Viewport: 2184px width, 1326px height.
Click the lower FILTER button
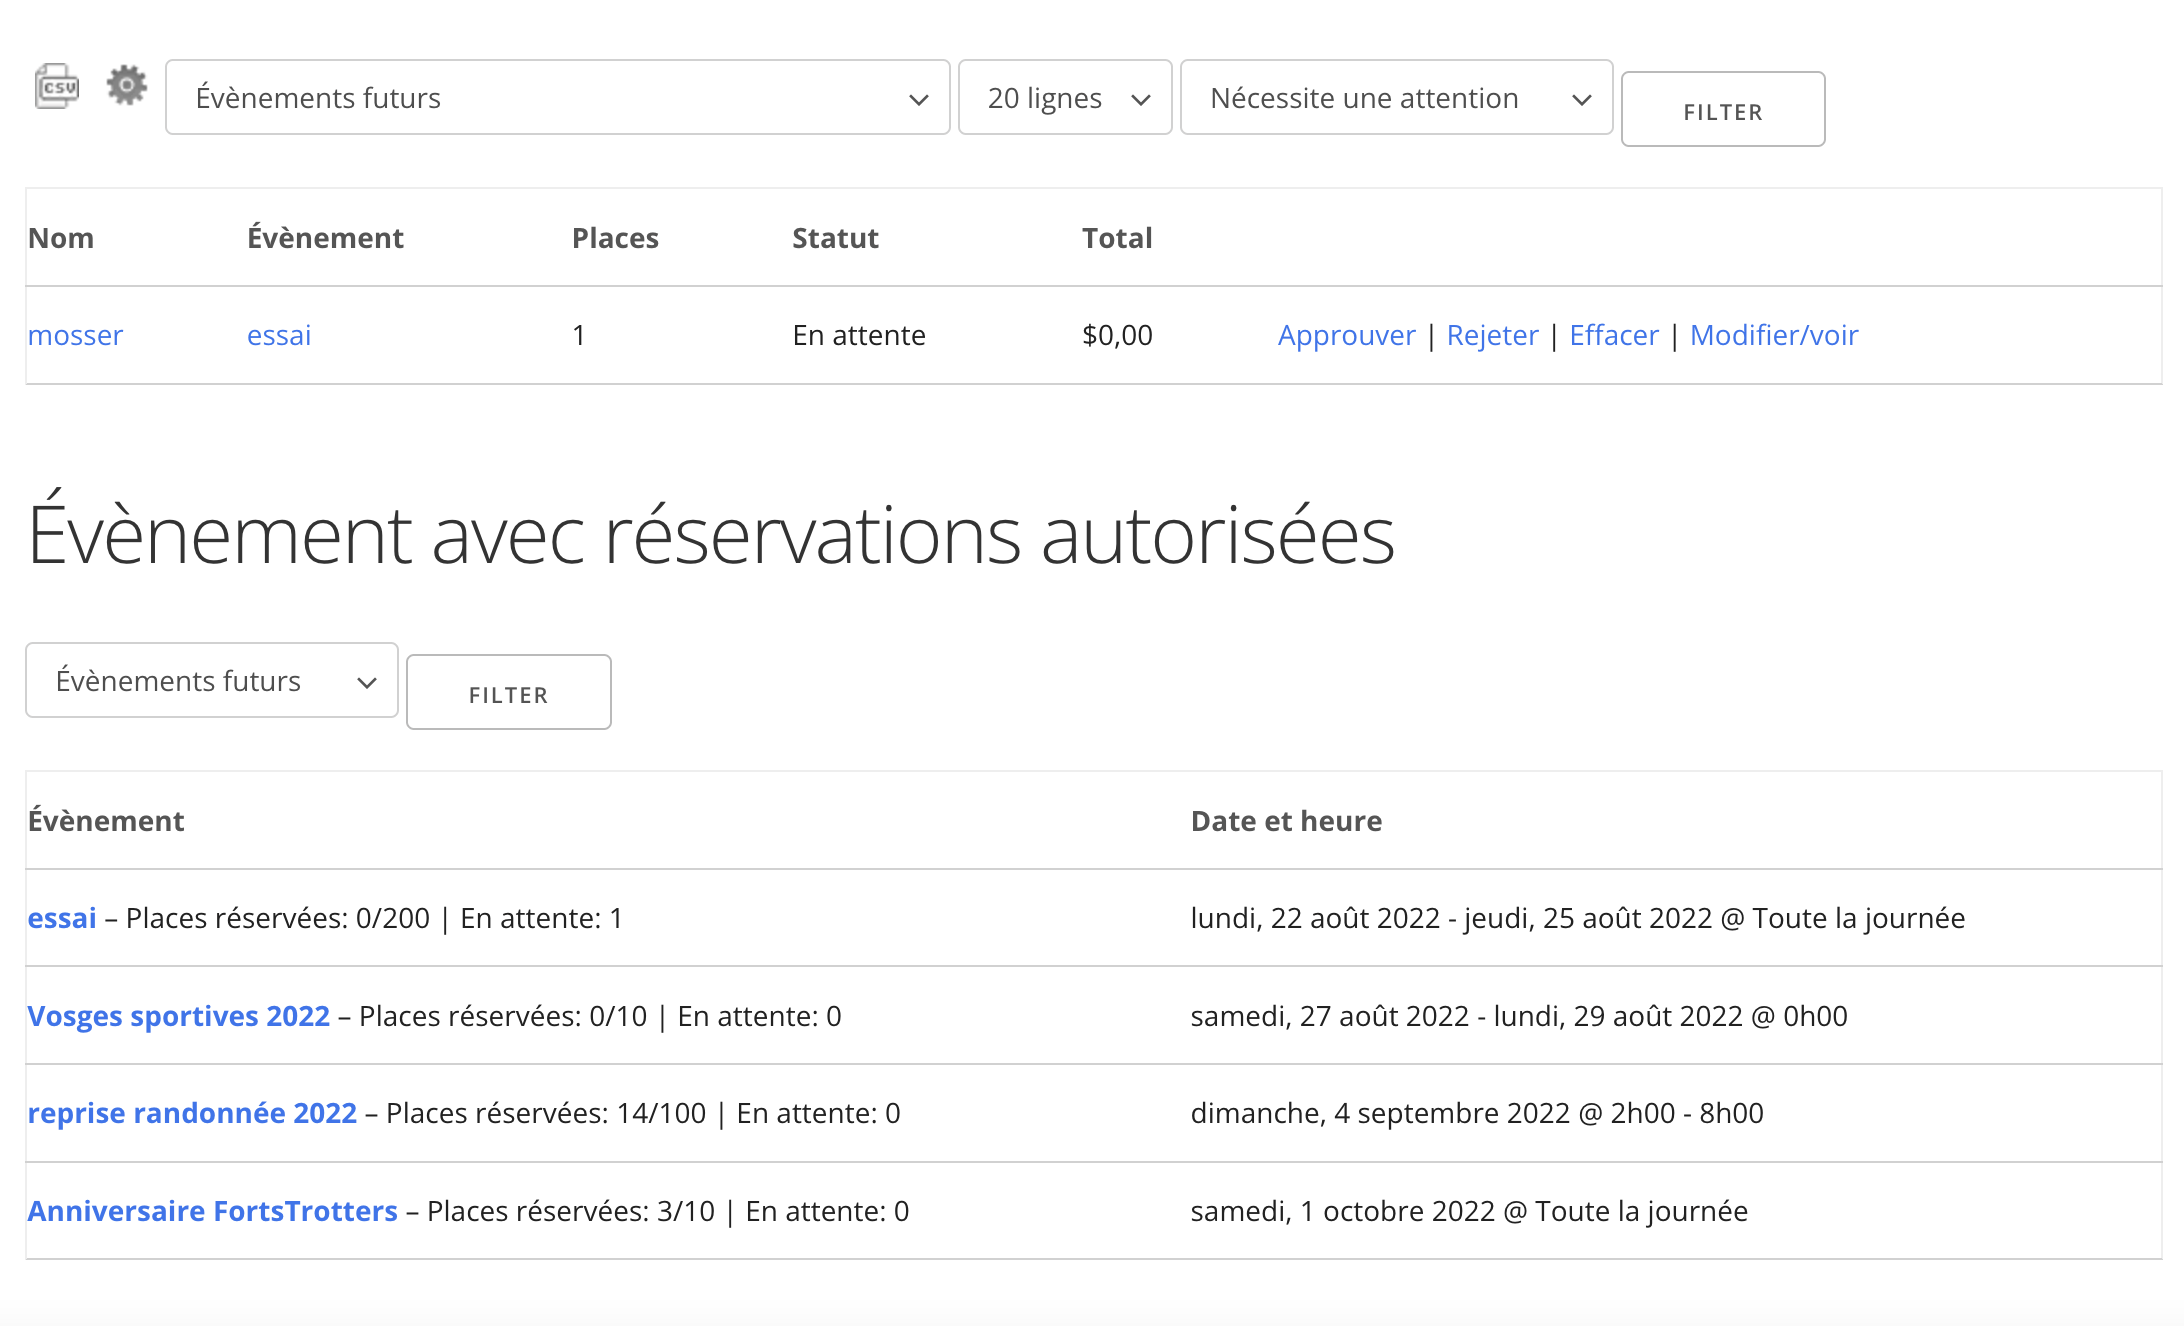tap(508, 693)
